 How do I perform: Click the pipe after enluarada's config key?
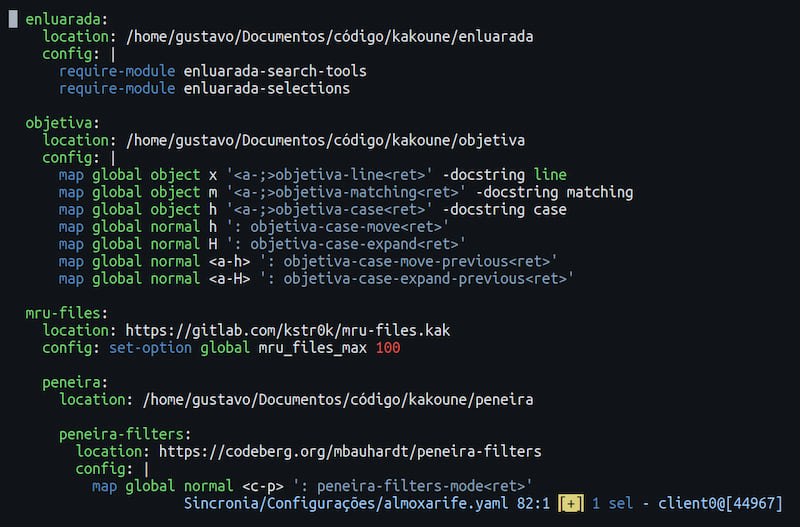(113, 54)
